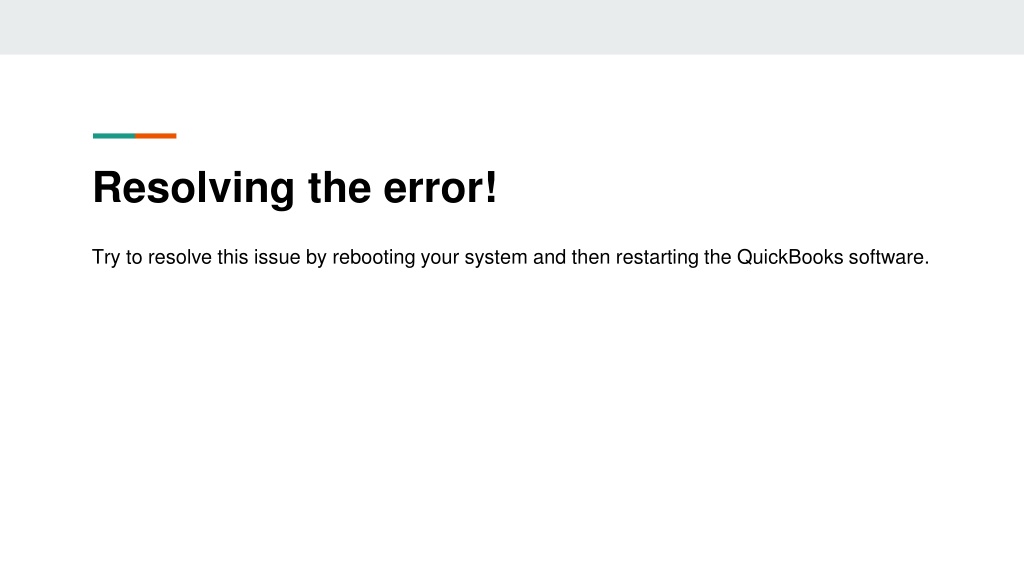Click the word 'then' in the body text

[591, 257]
